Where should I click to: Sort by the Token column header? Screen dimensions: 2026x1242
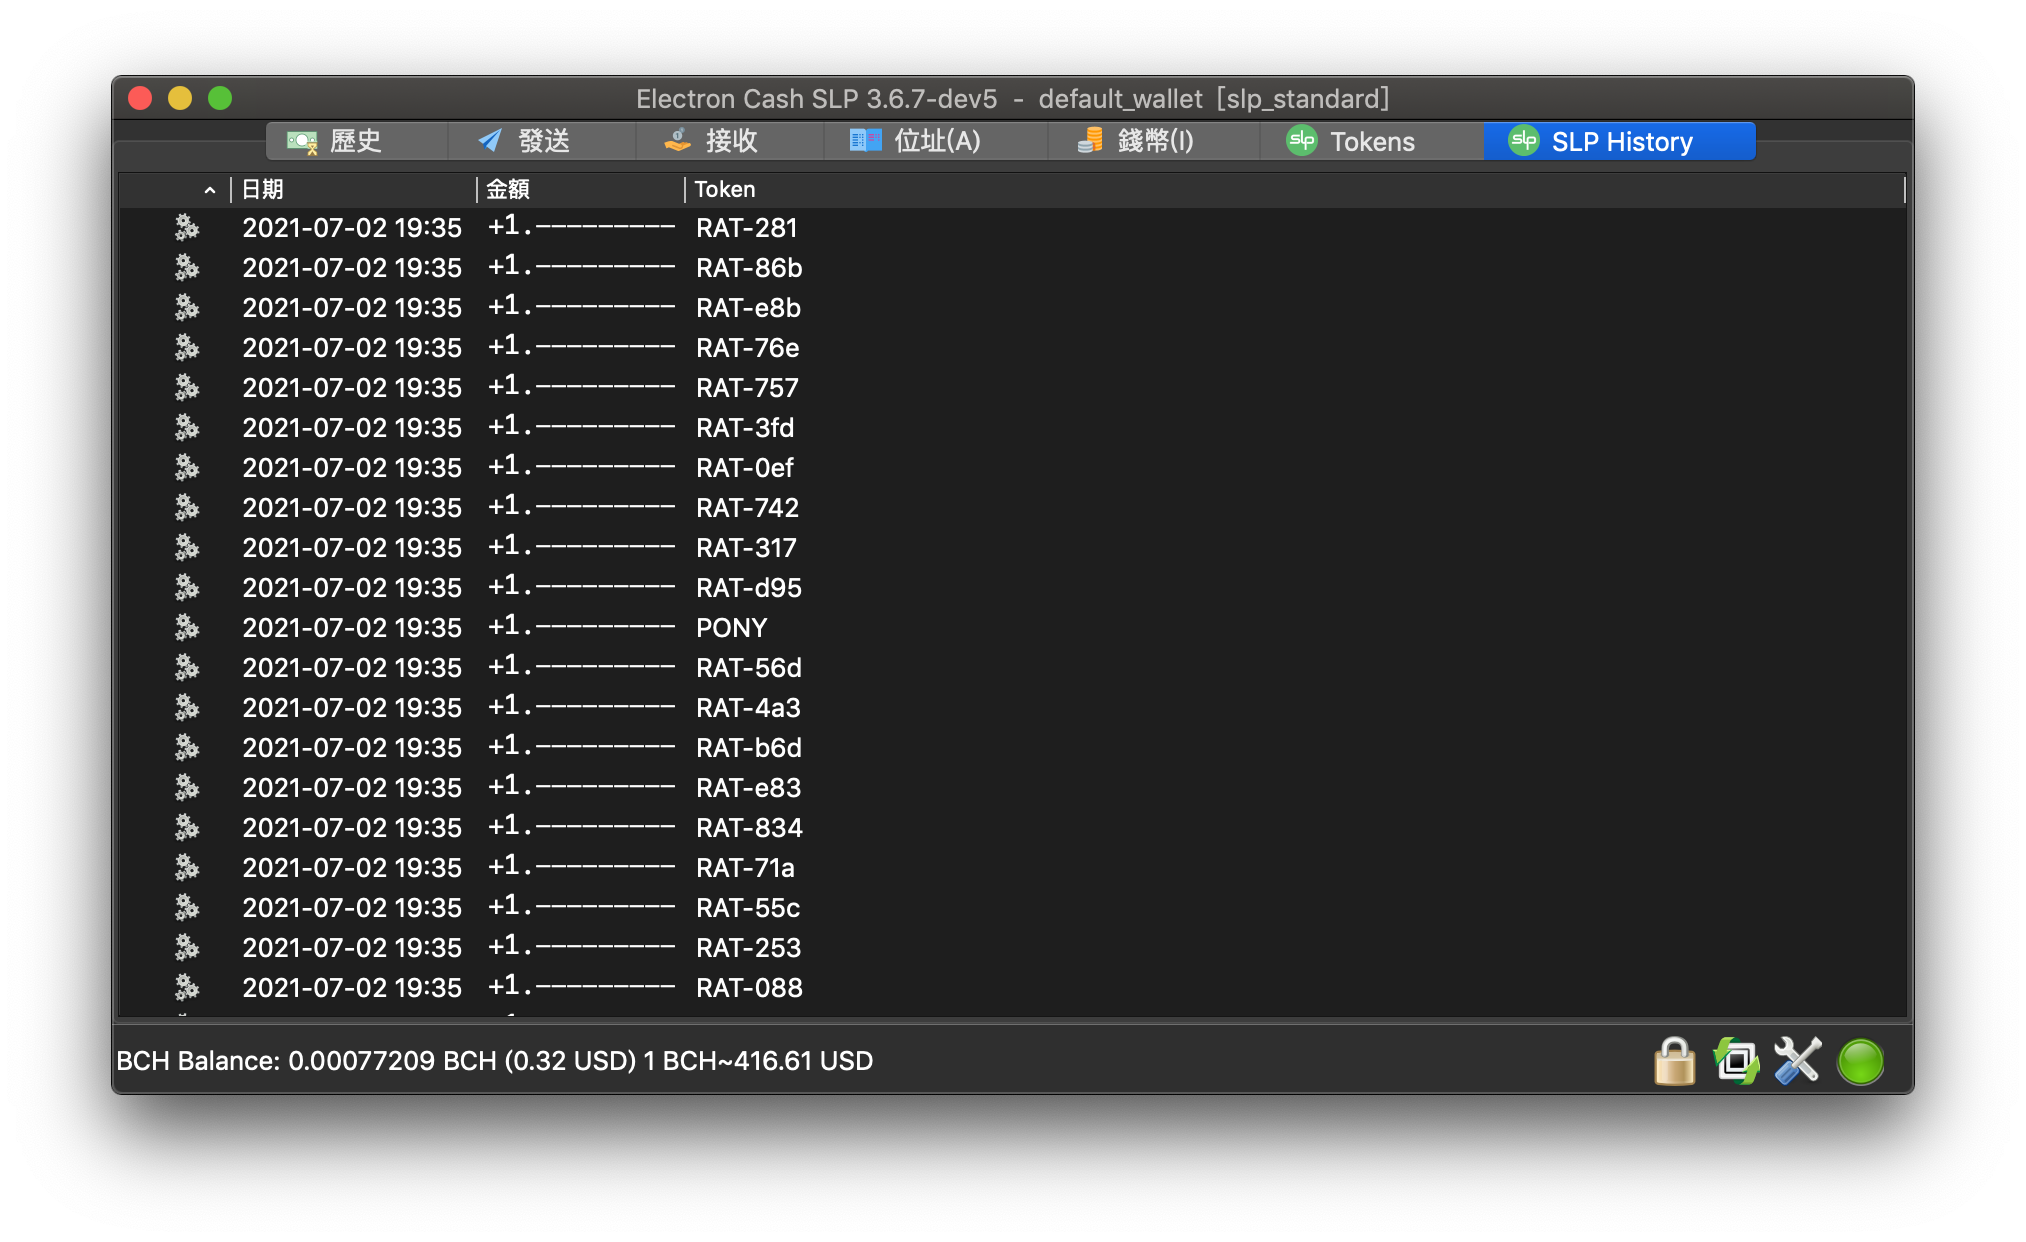point(1295,189)
